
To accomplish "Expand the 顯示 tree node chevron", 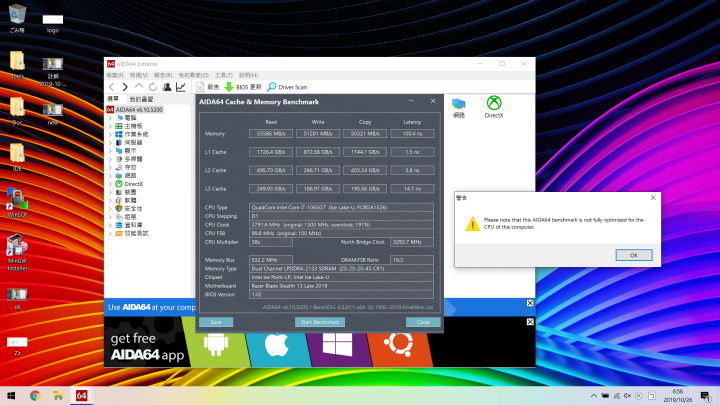I will pos(111,151).
